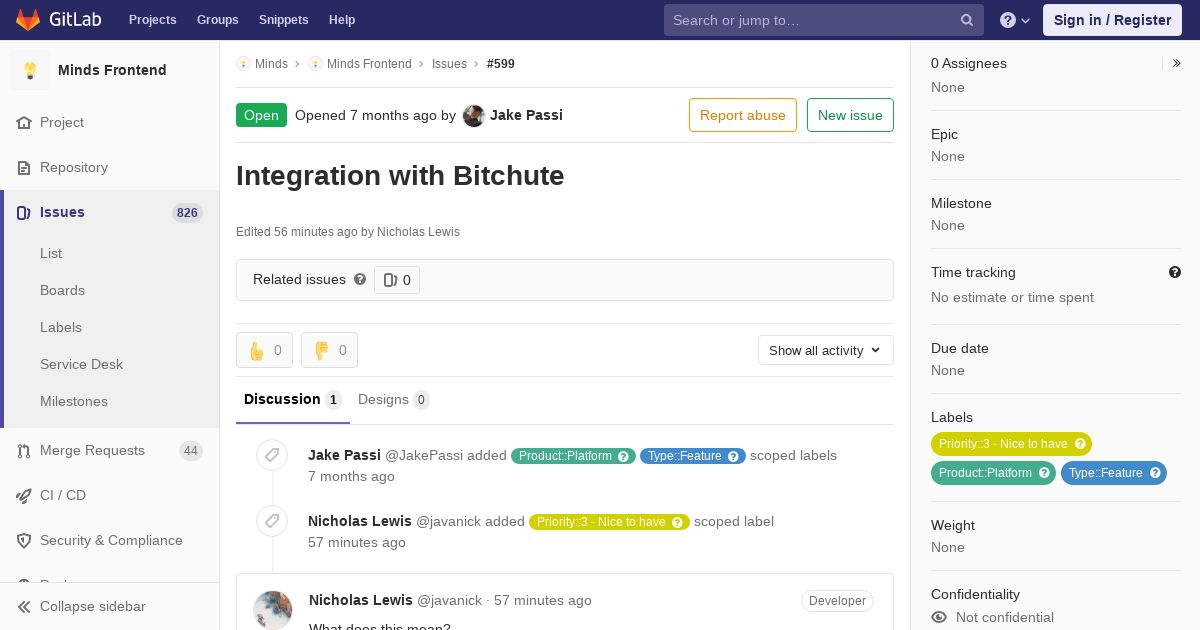Click the Related issues help icon
The width and height of the screenshot is (1200, 630).
(360, 279)
